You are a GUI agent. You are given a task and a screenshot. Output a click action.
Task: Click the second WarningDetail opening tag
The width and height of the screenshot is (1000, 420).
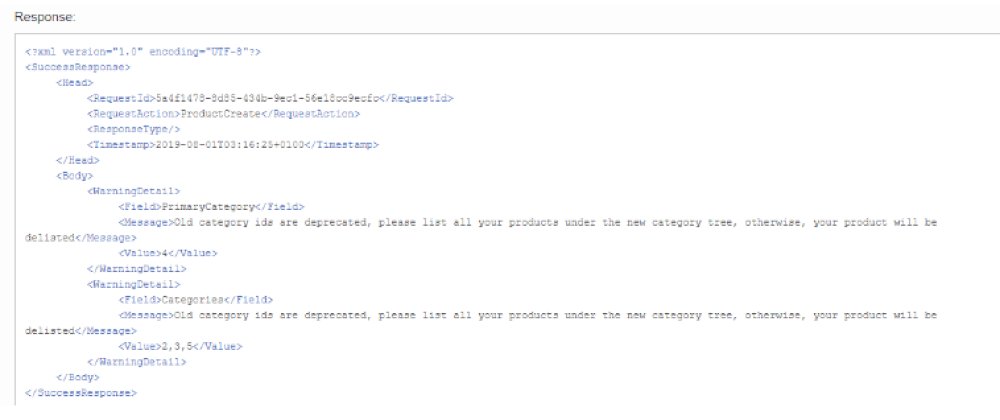point(133,284)
